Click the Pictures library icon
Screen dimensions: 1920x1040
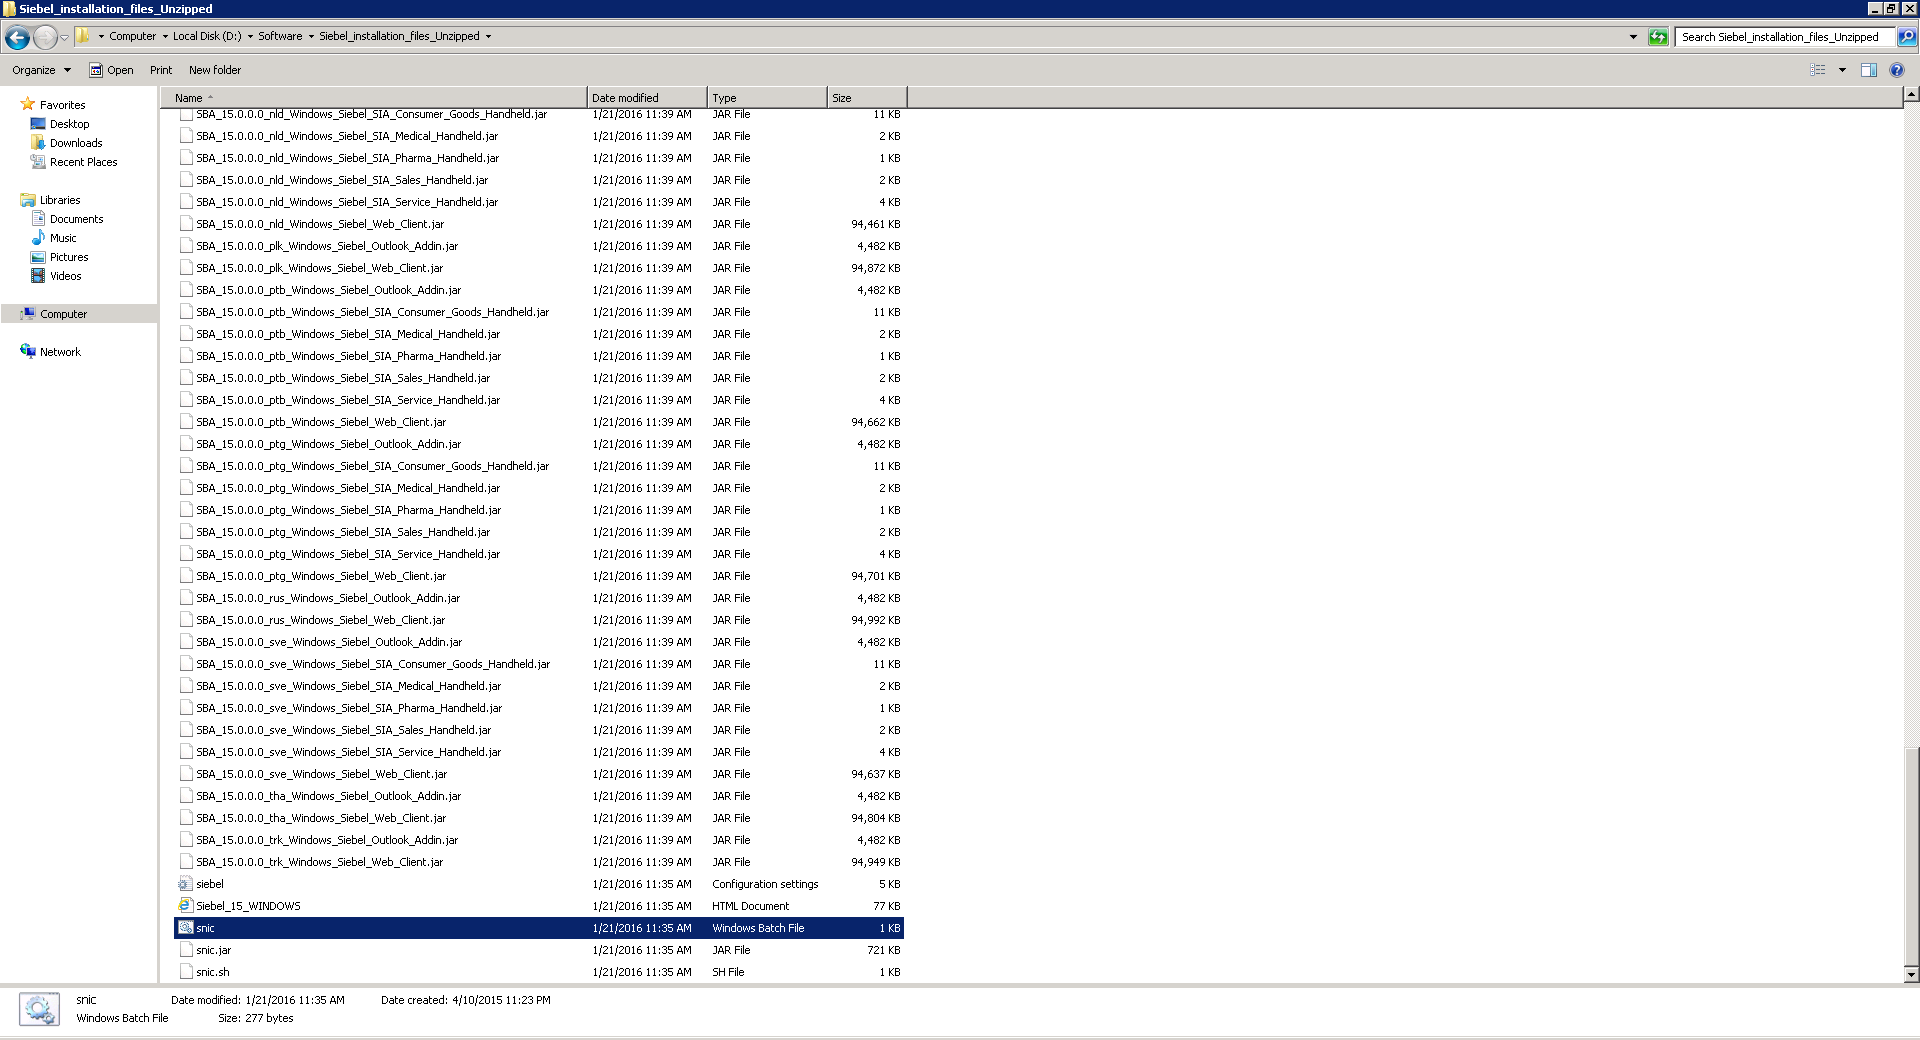point(38,257)
